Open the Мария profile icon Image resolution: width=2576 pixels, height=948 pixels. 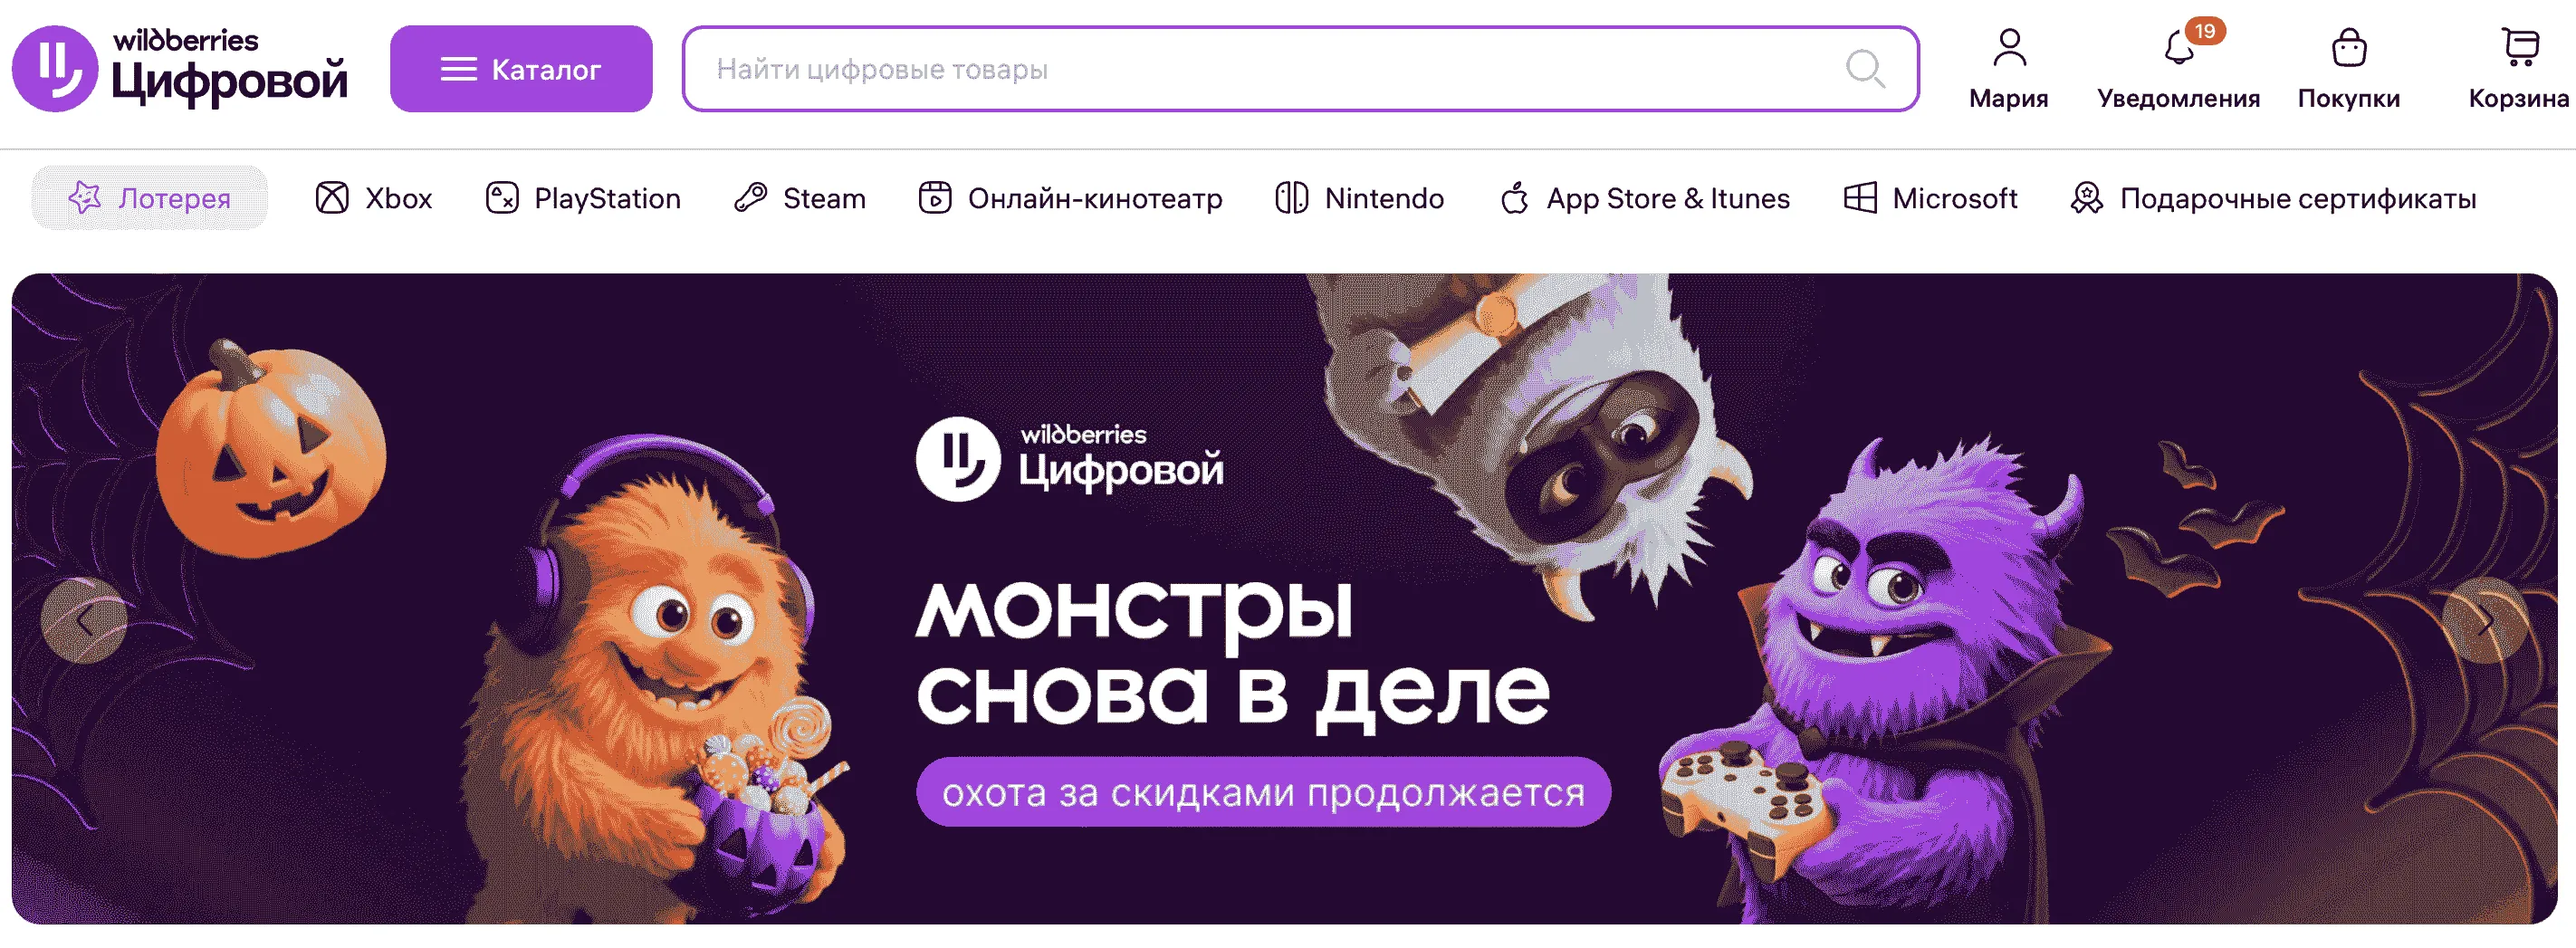[x=2009, y=47]
